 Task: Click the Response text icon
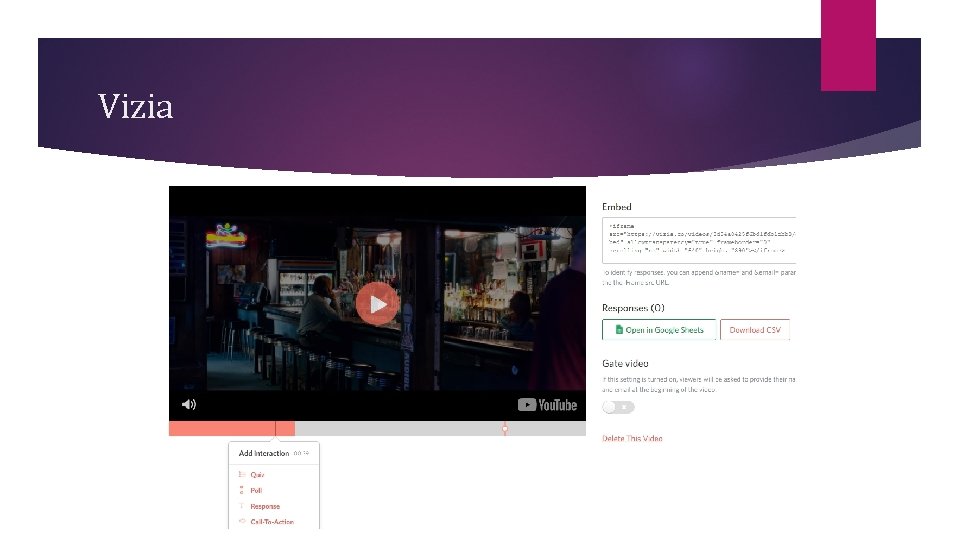point(241,506)
